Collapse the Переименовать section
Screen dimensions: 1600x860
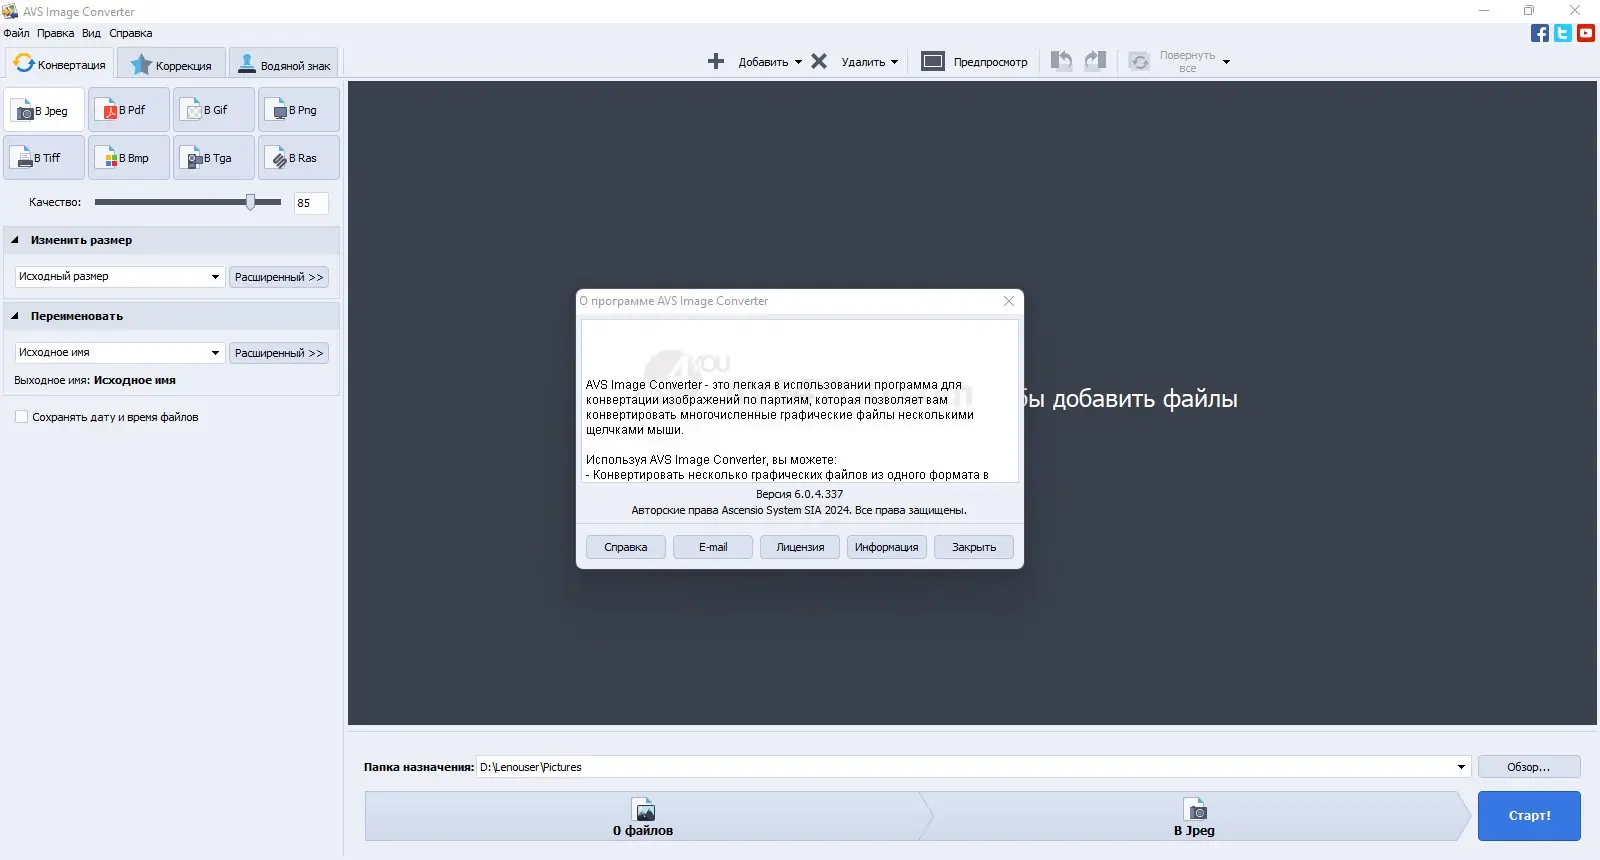pos(15,316)
